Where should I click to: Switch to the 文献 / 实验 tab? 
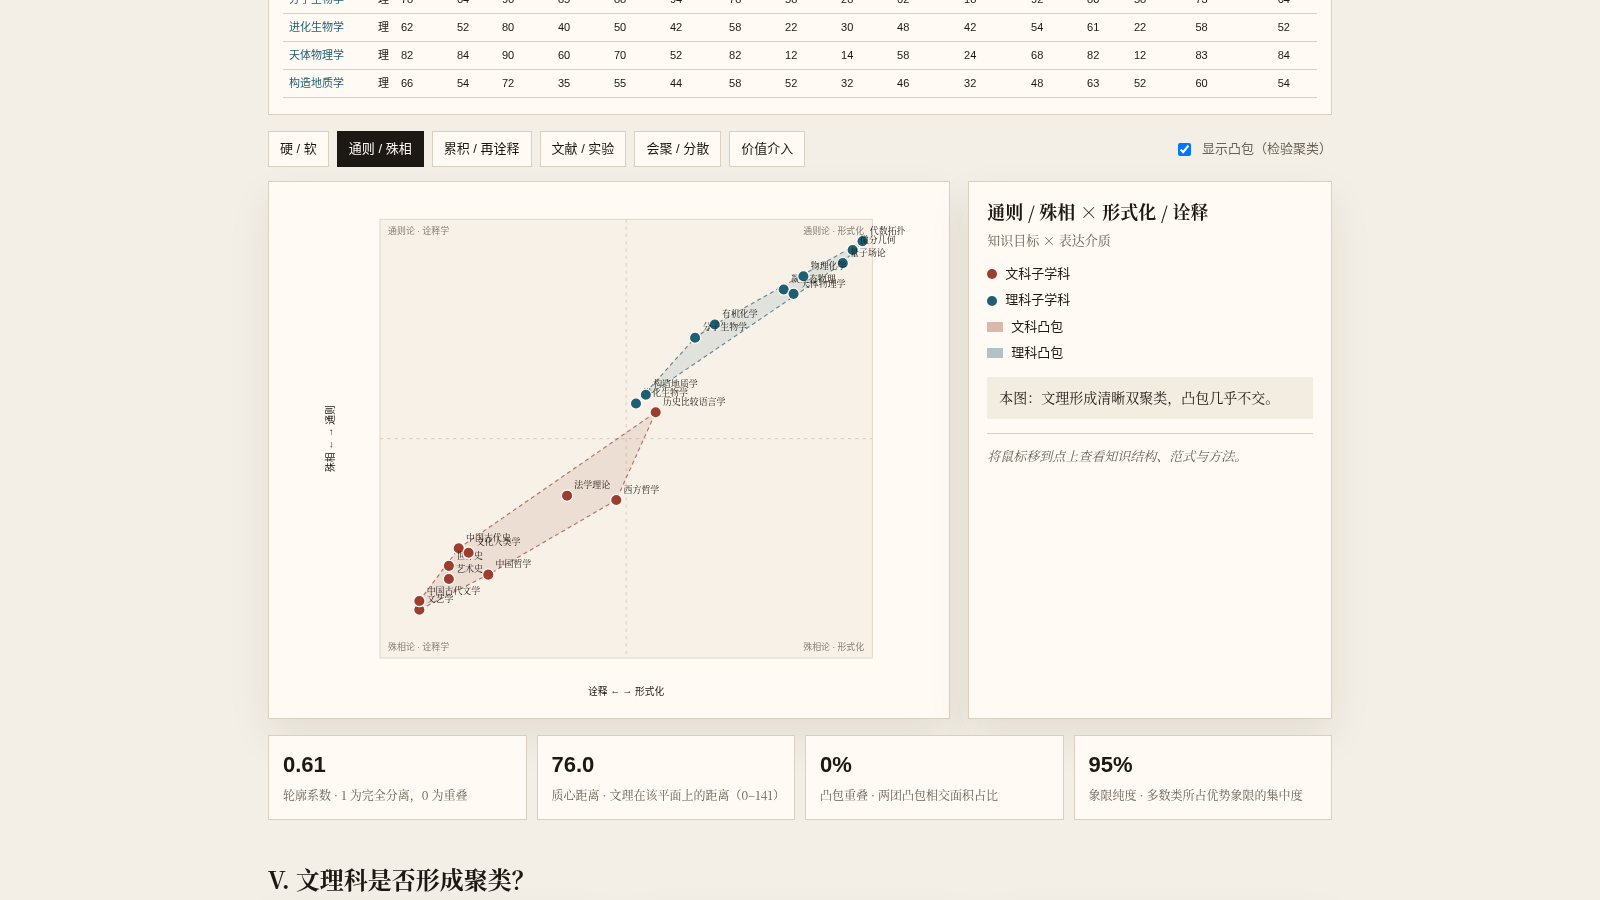[583, 149]
